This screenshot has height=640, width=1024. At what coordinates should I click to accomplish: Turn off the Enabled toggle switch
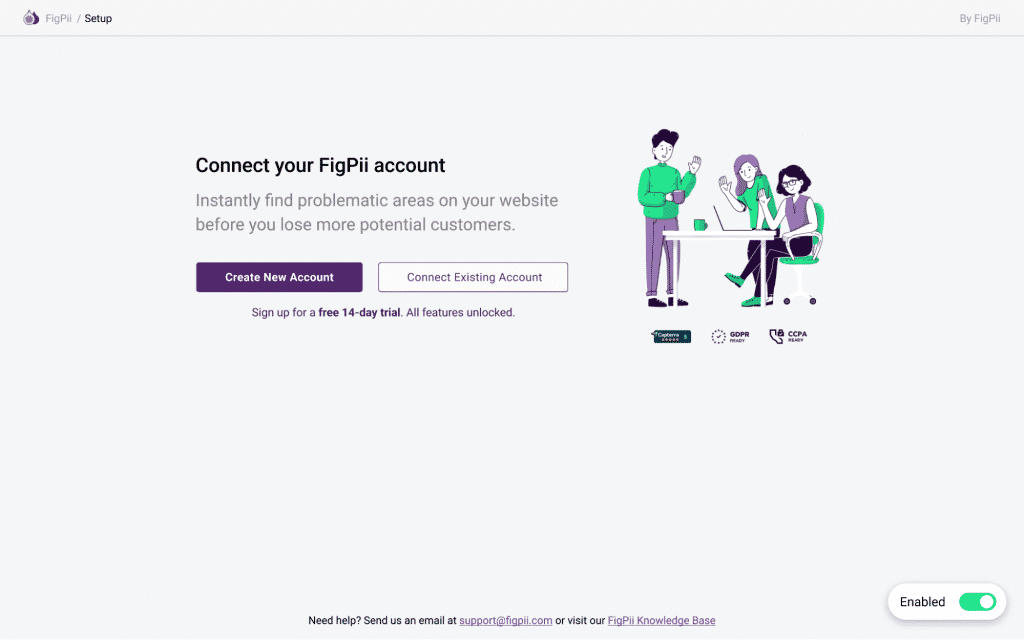coord(977,602)
